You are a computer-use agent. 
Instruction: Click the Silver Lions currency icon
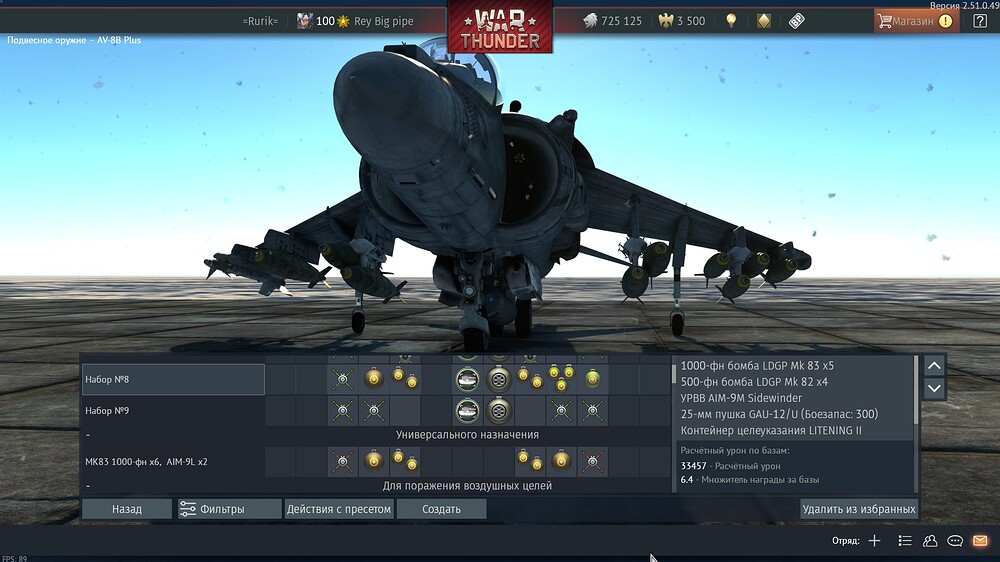[588, 21]
